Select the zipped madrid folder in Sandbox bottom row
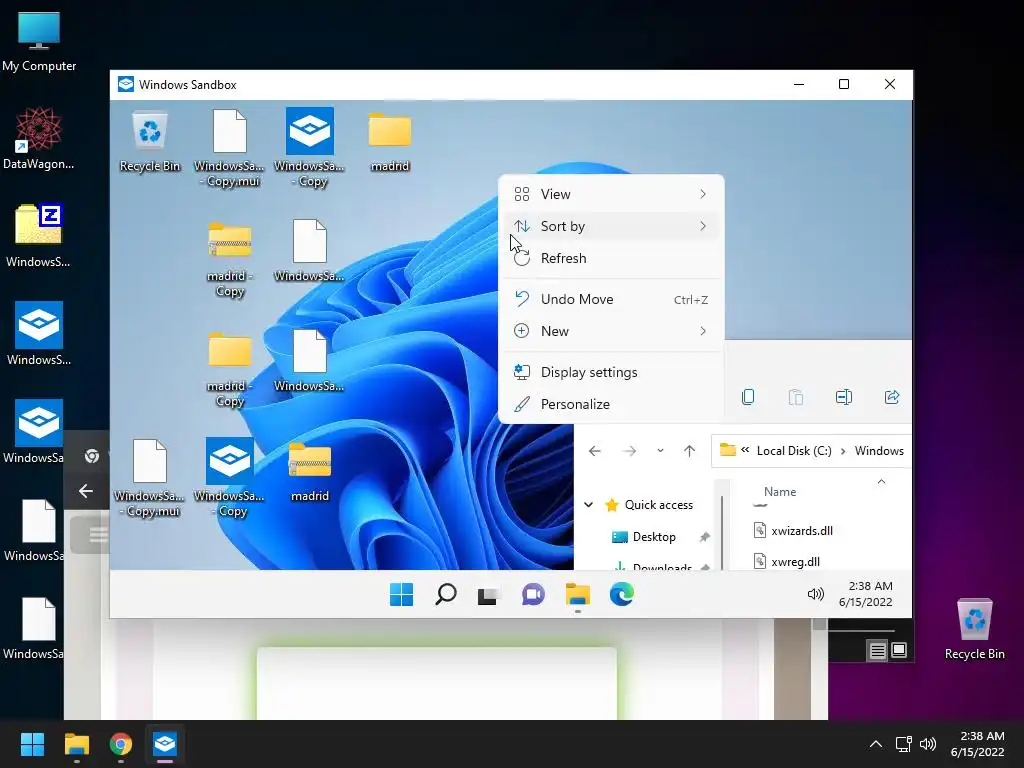The width and height of the screenshot is (1024, 768). tap(310, 472)
